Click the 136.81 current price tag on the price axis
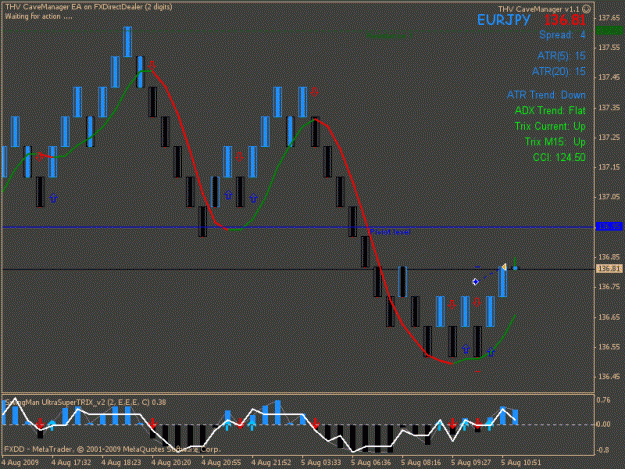This screenshot has width=625, height=469. [609, 269]
